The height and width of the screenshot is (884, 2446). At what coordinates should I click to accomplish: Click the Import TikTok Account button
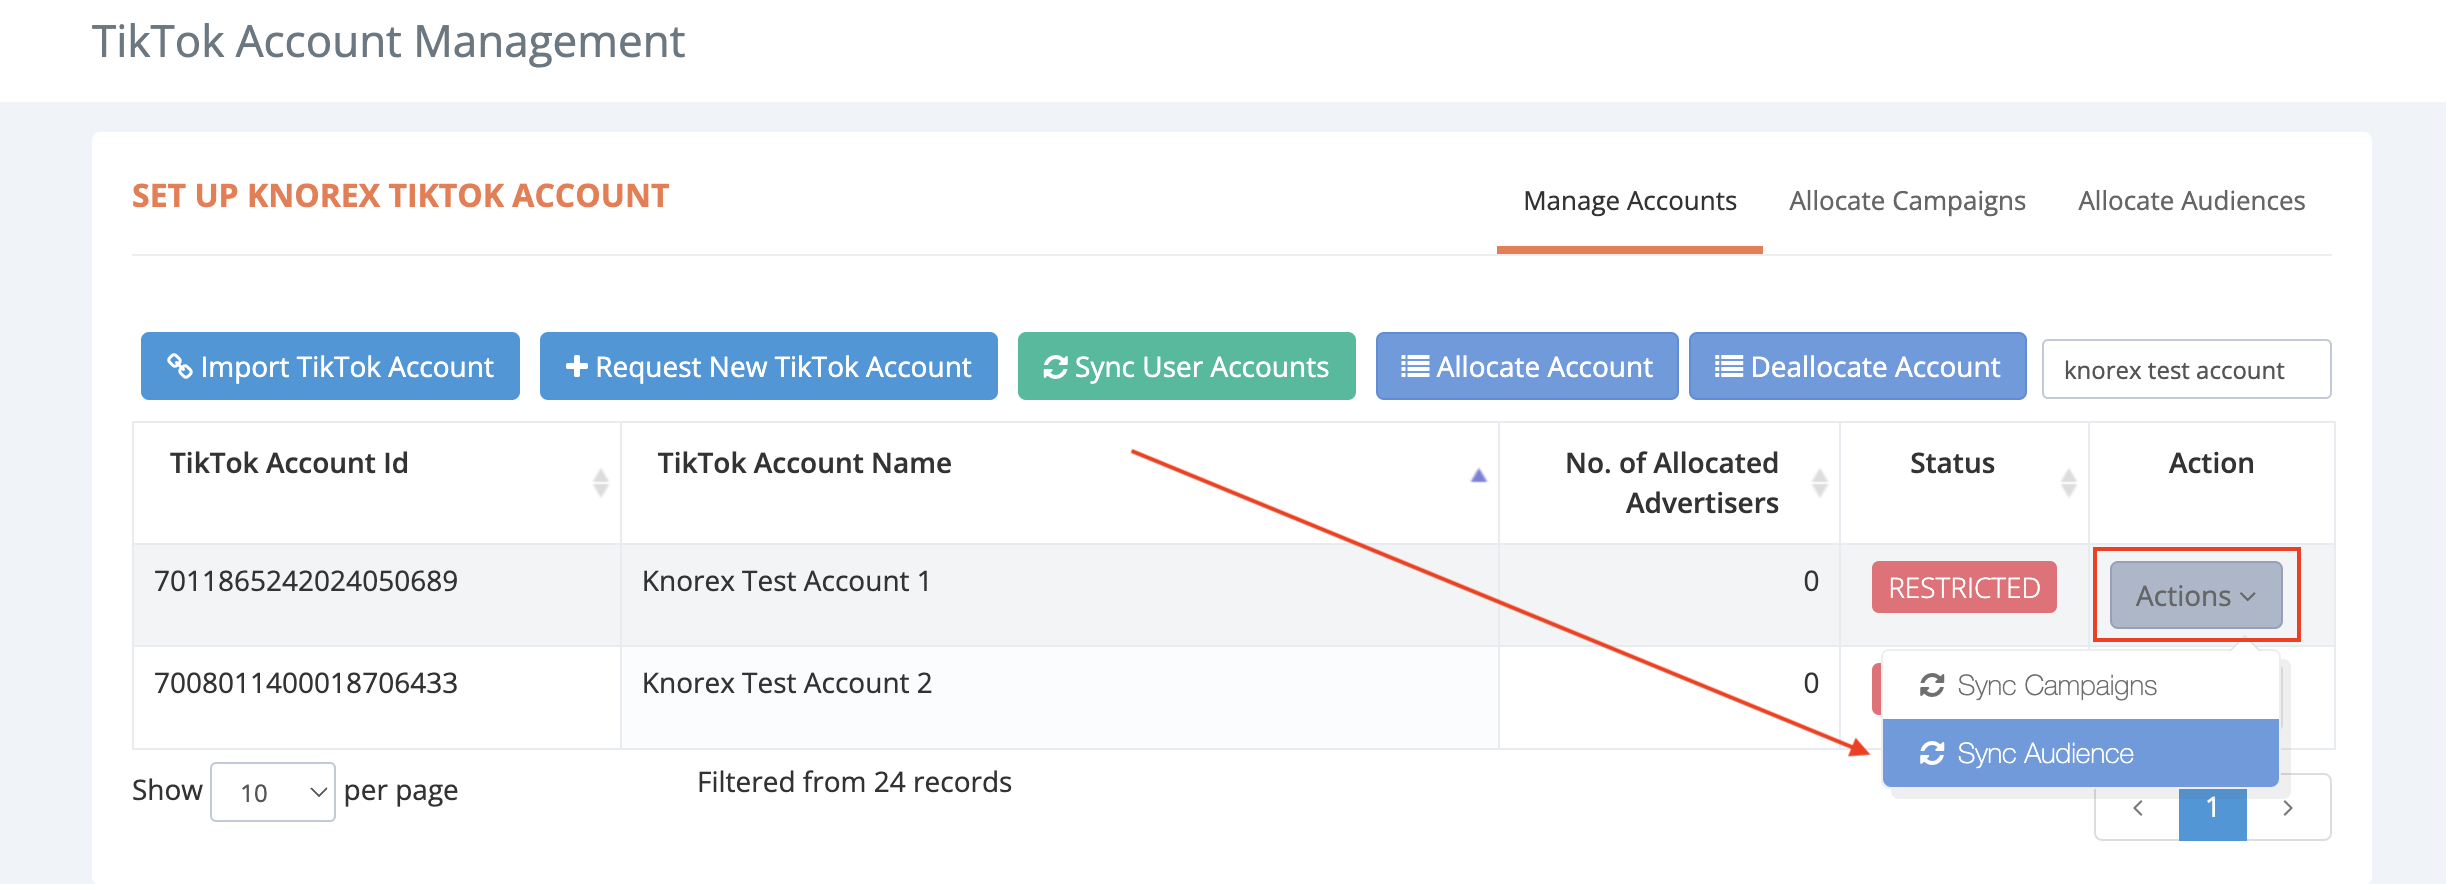tap(330, 366)
